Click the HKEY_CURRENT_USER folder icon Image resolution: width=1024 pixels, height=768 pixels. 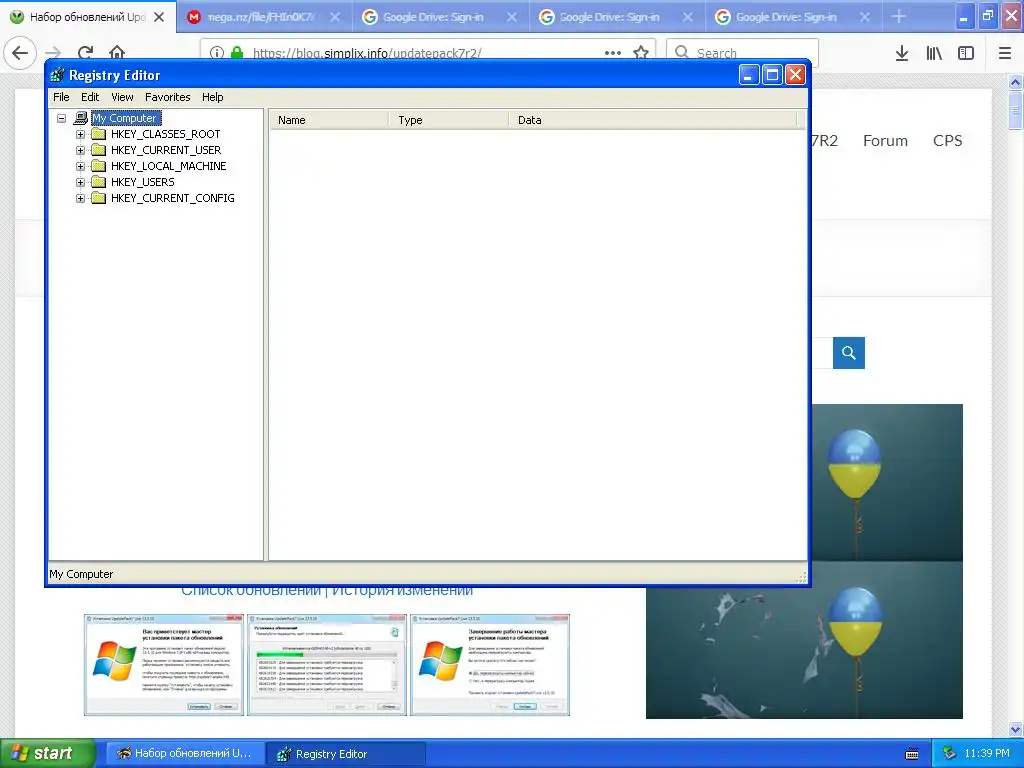tap(99, 150)
